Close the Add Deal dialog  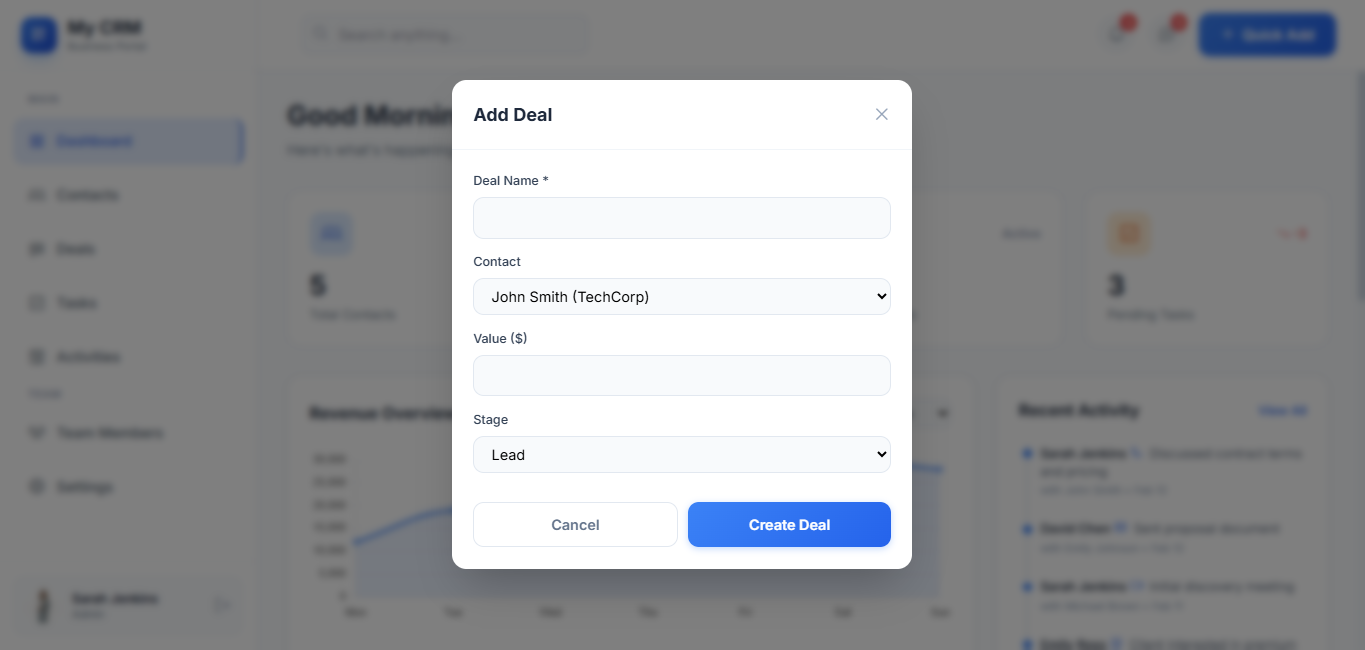[x=881, y=114]
